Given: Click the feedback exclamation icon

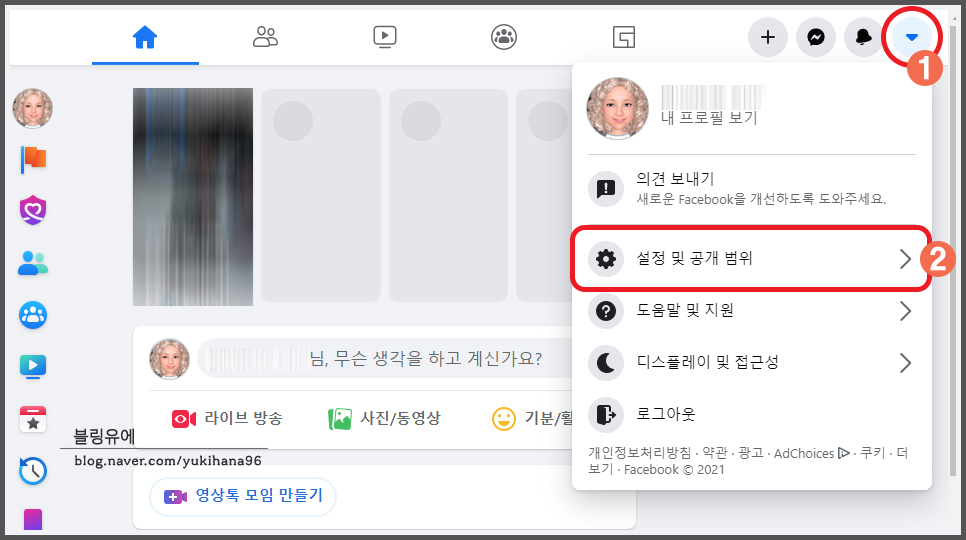Looking at the screenshot, I should pos(606,188).
